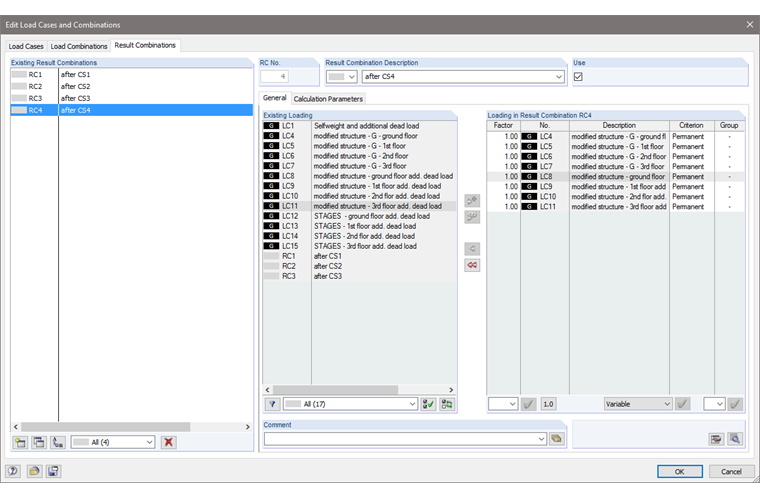Click the open folder defaults icon

pos(34,471)
